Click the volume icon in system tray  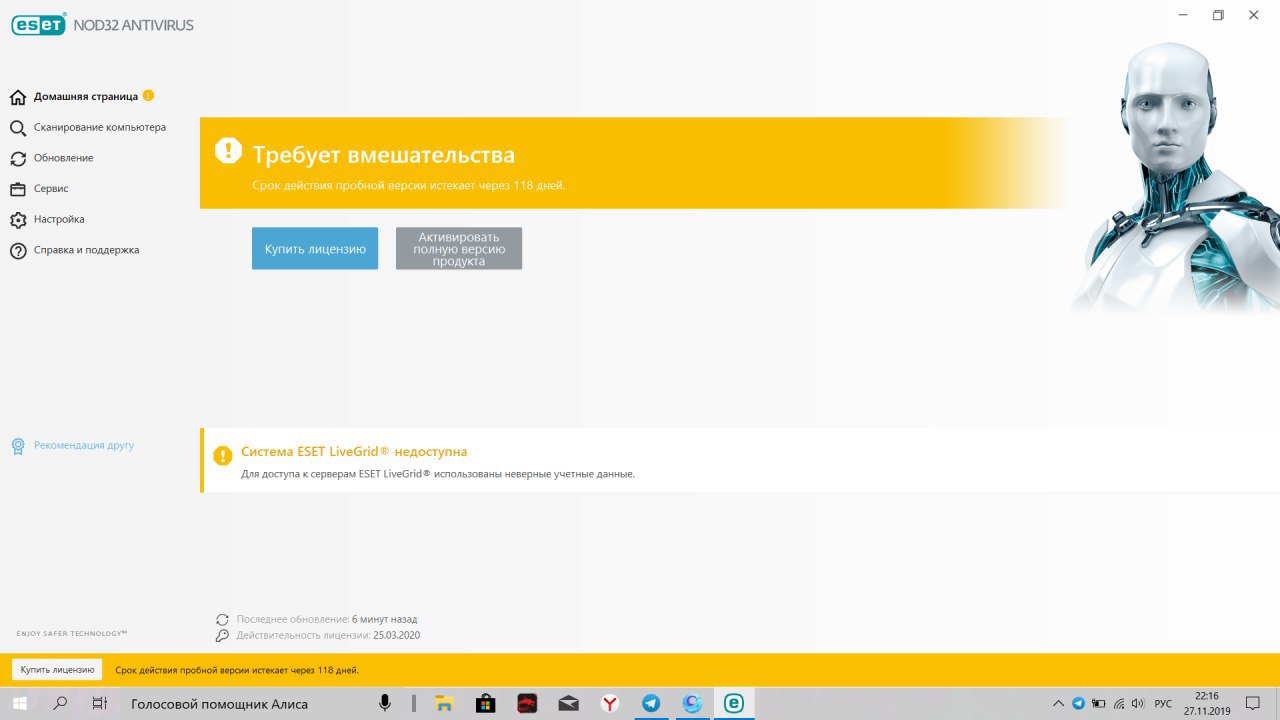pyautogui.click(x=1138, y=704)
